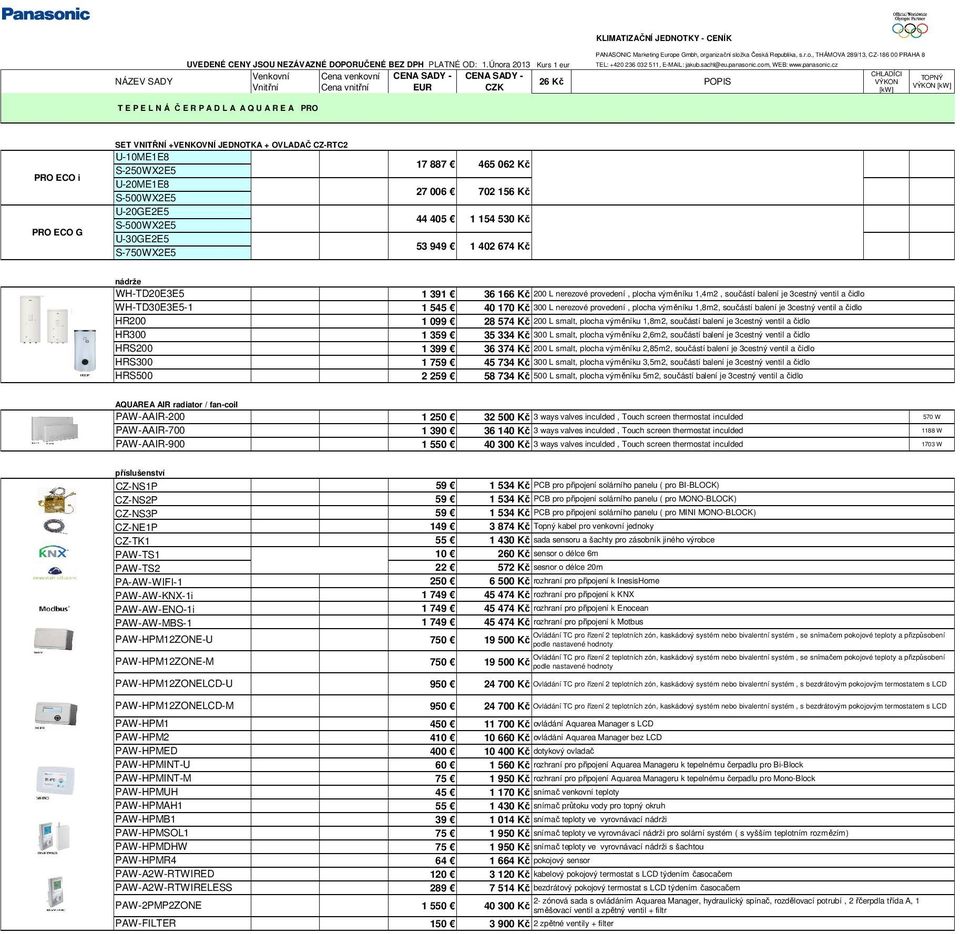
Task: Click the 'snímač venkovní teploty' description
Action: [x=576, y=792]
